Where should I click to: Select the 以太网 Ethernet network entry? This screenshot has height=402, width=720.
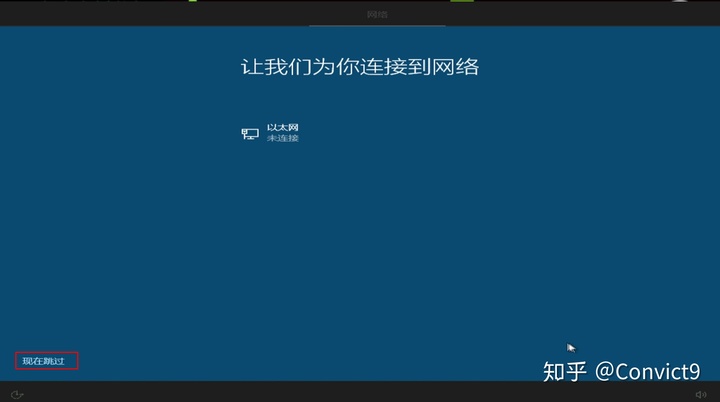[270, 133]
